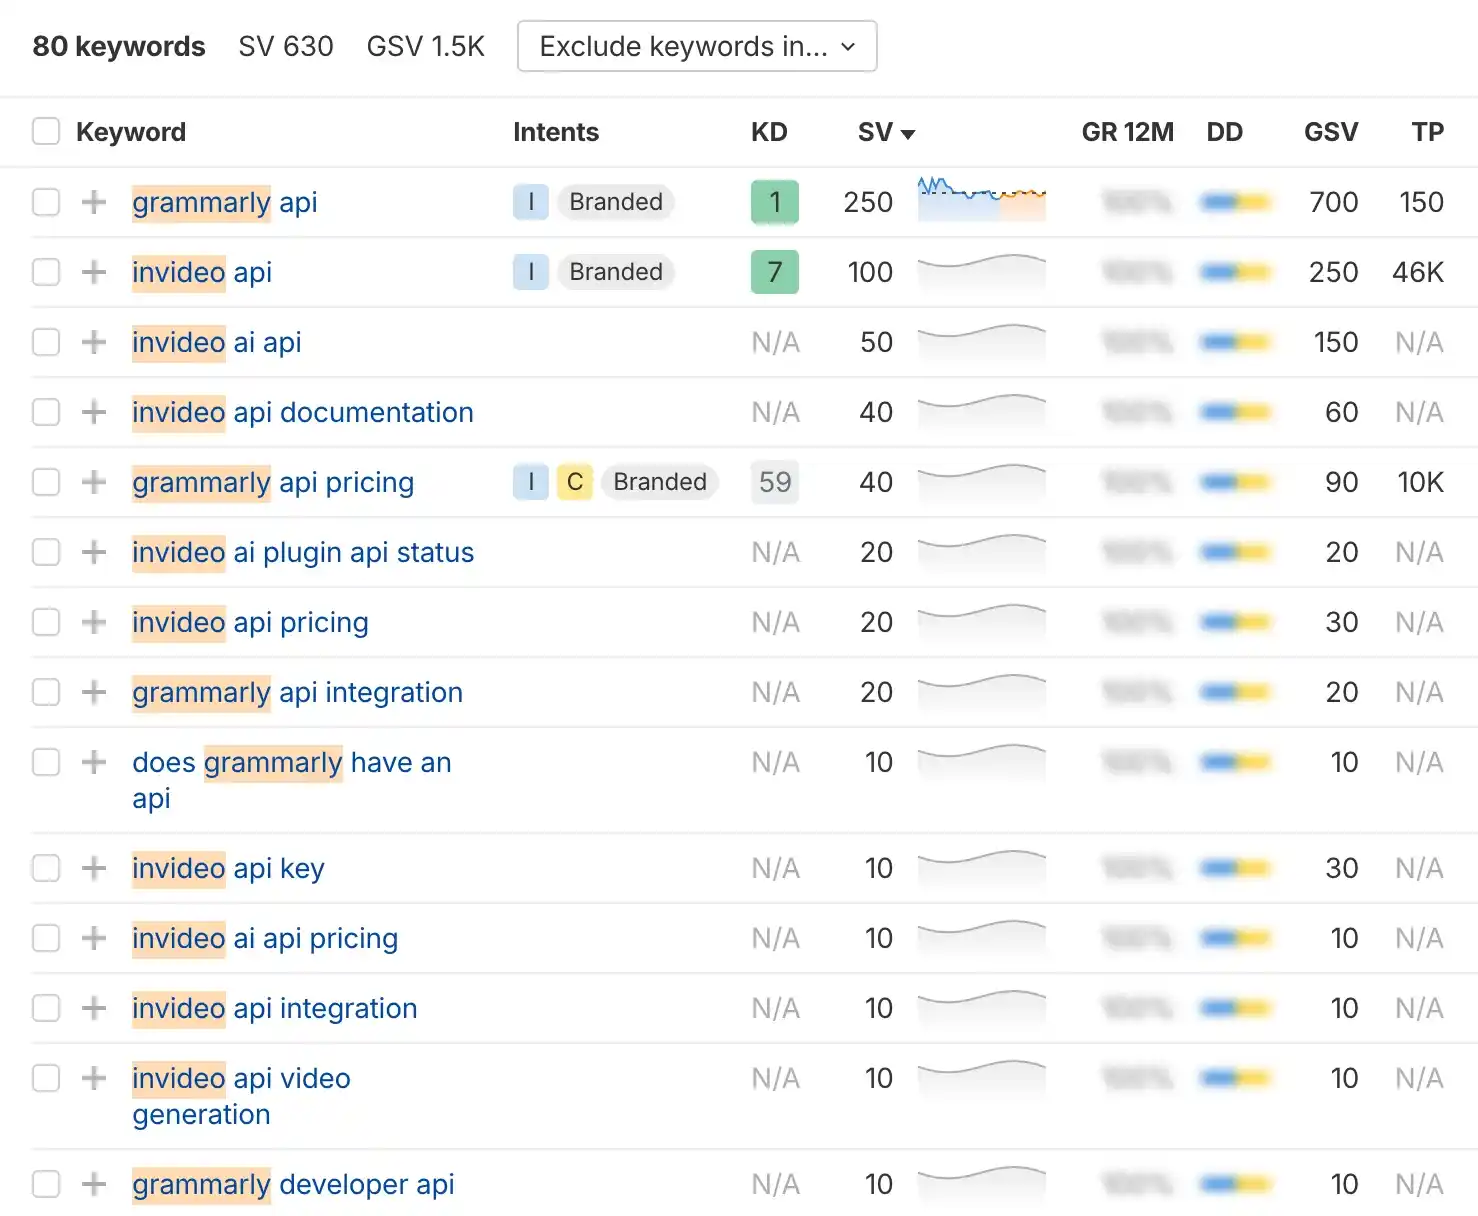Image resolution: width=1478 pixels, height=1216 pixels.
Task: Click the "80 keywords" count label
Action: pos(118,46)
